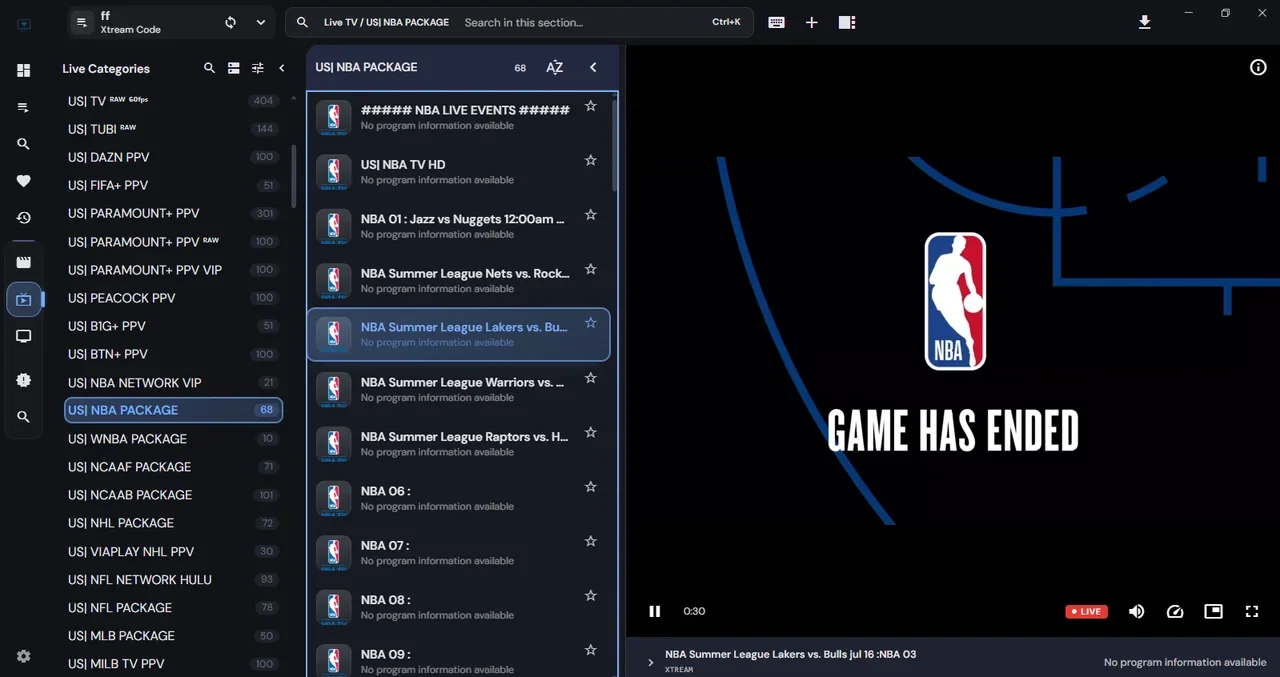Click the Live Categories scrollbar thumb
Viewport: 1280px width, 677px height.
[293, 175]
